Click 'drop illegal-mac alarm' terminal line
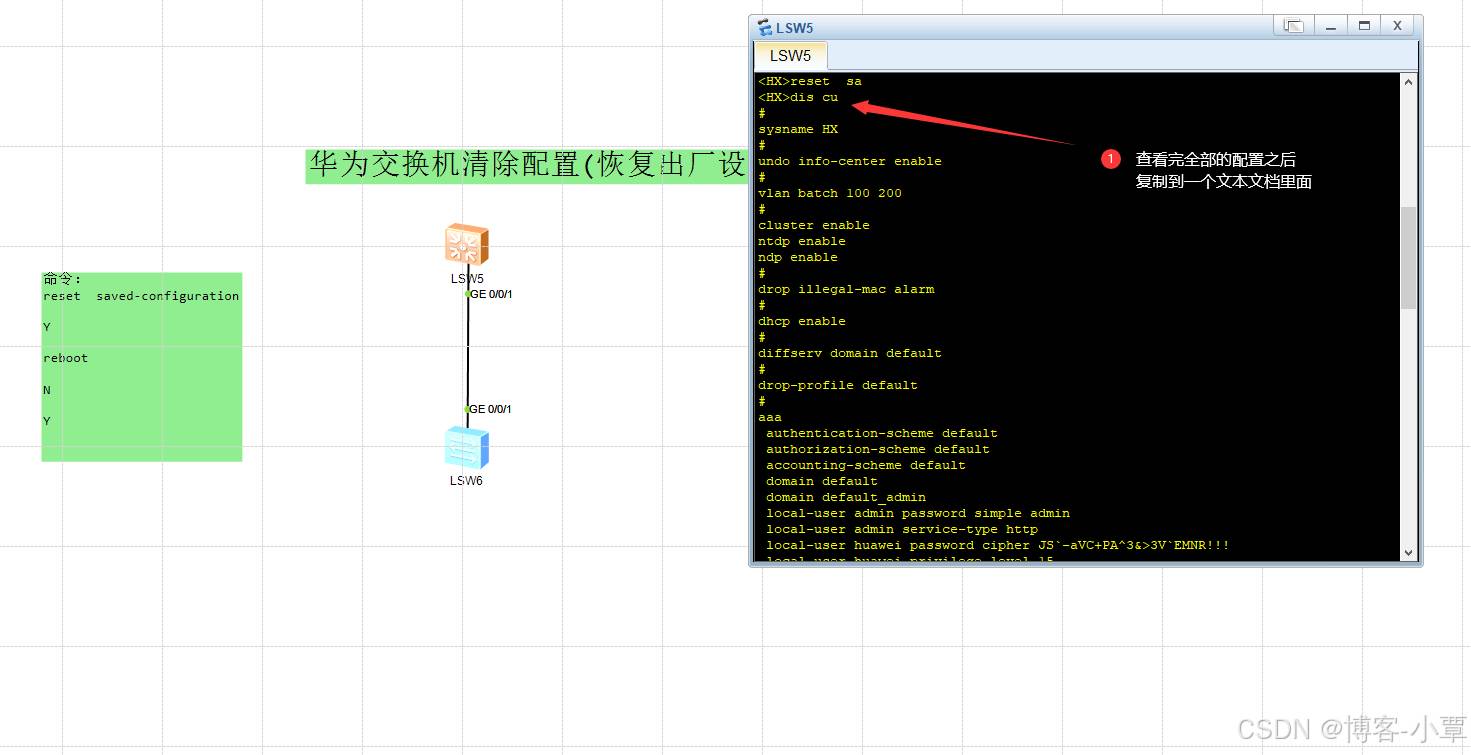Image resolution: width=1471 pixels, height=755 pixels. click(846, 289)
